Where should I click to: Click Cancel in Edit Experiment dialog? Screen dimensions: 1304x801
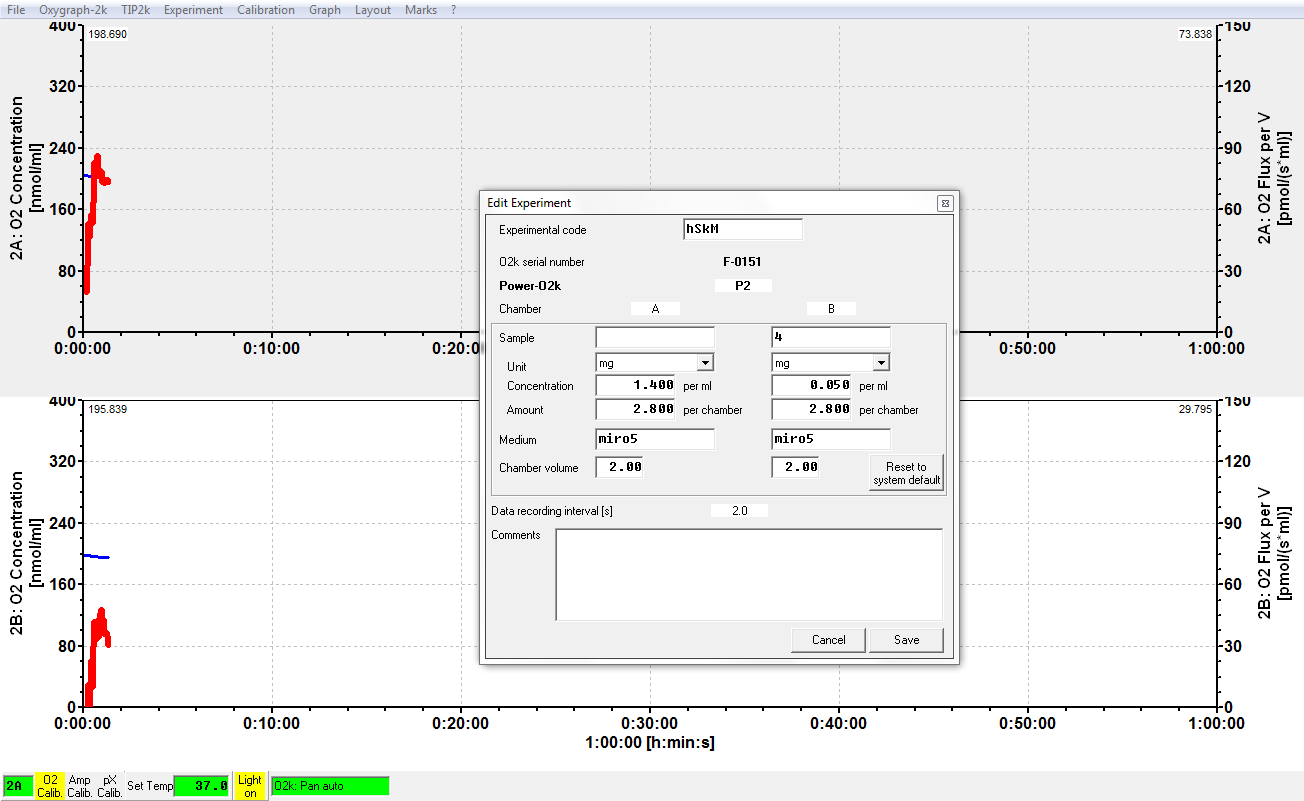tap(828, 640)
